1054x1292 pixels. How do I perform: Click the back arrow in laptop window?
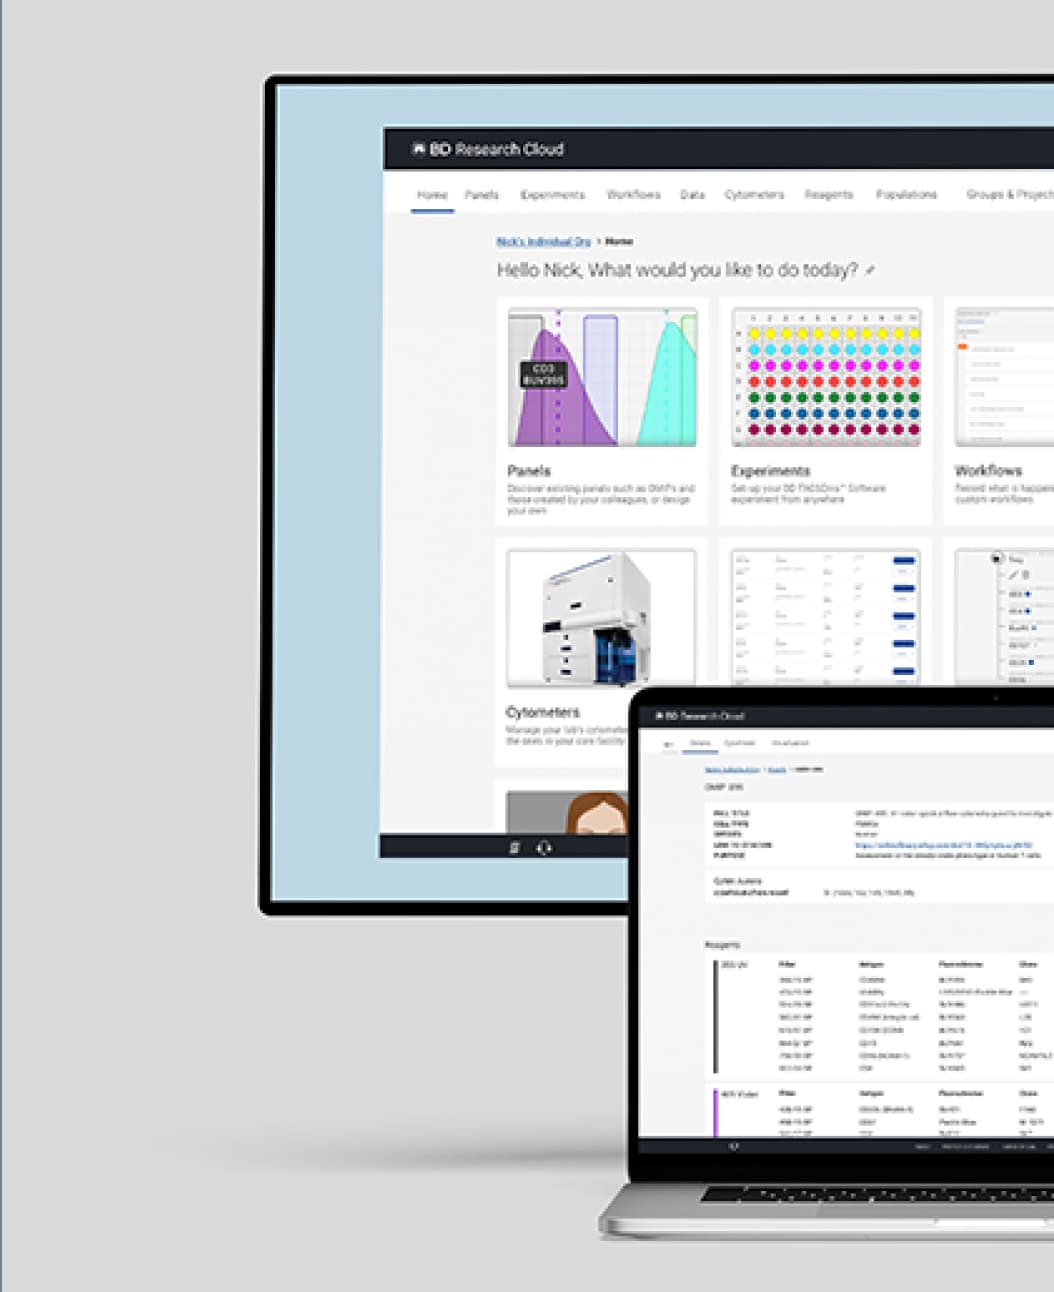point(669,744)
